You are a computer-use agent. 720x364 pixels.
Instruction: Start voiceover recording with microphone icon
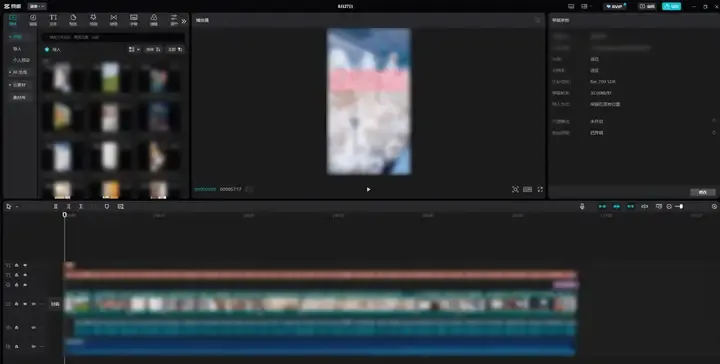point(582,207)
